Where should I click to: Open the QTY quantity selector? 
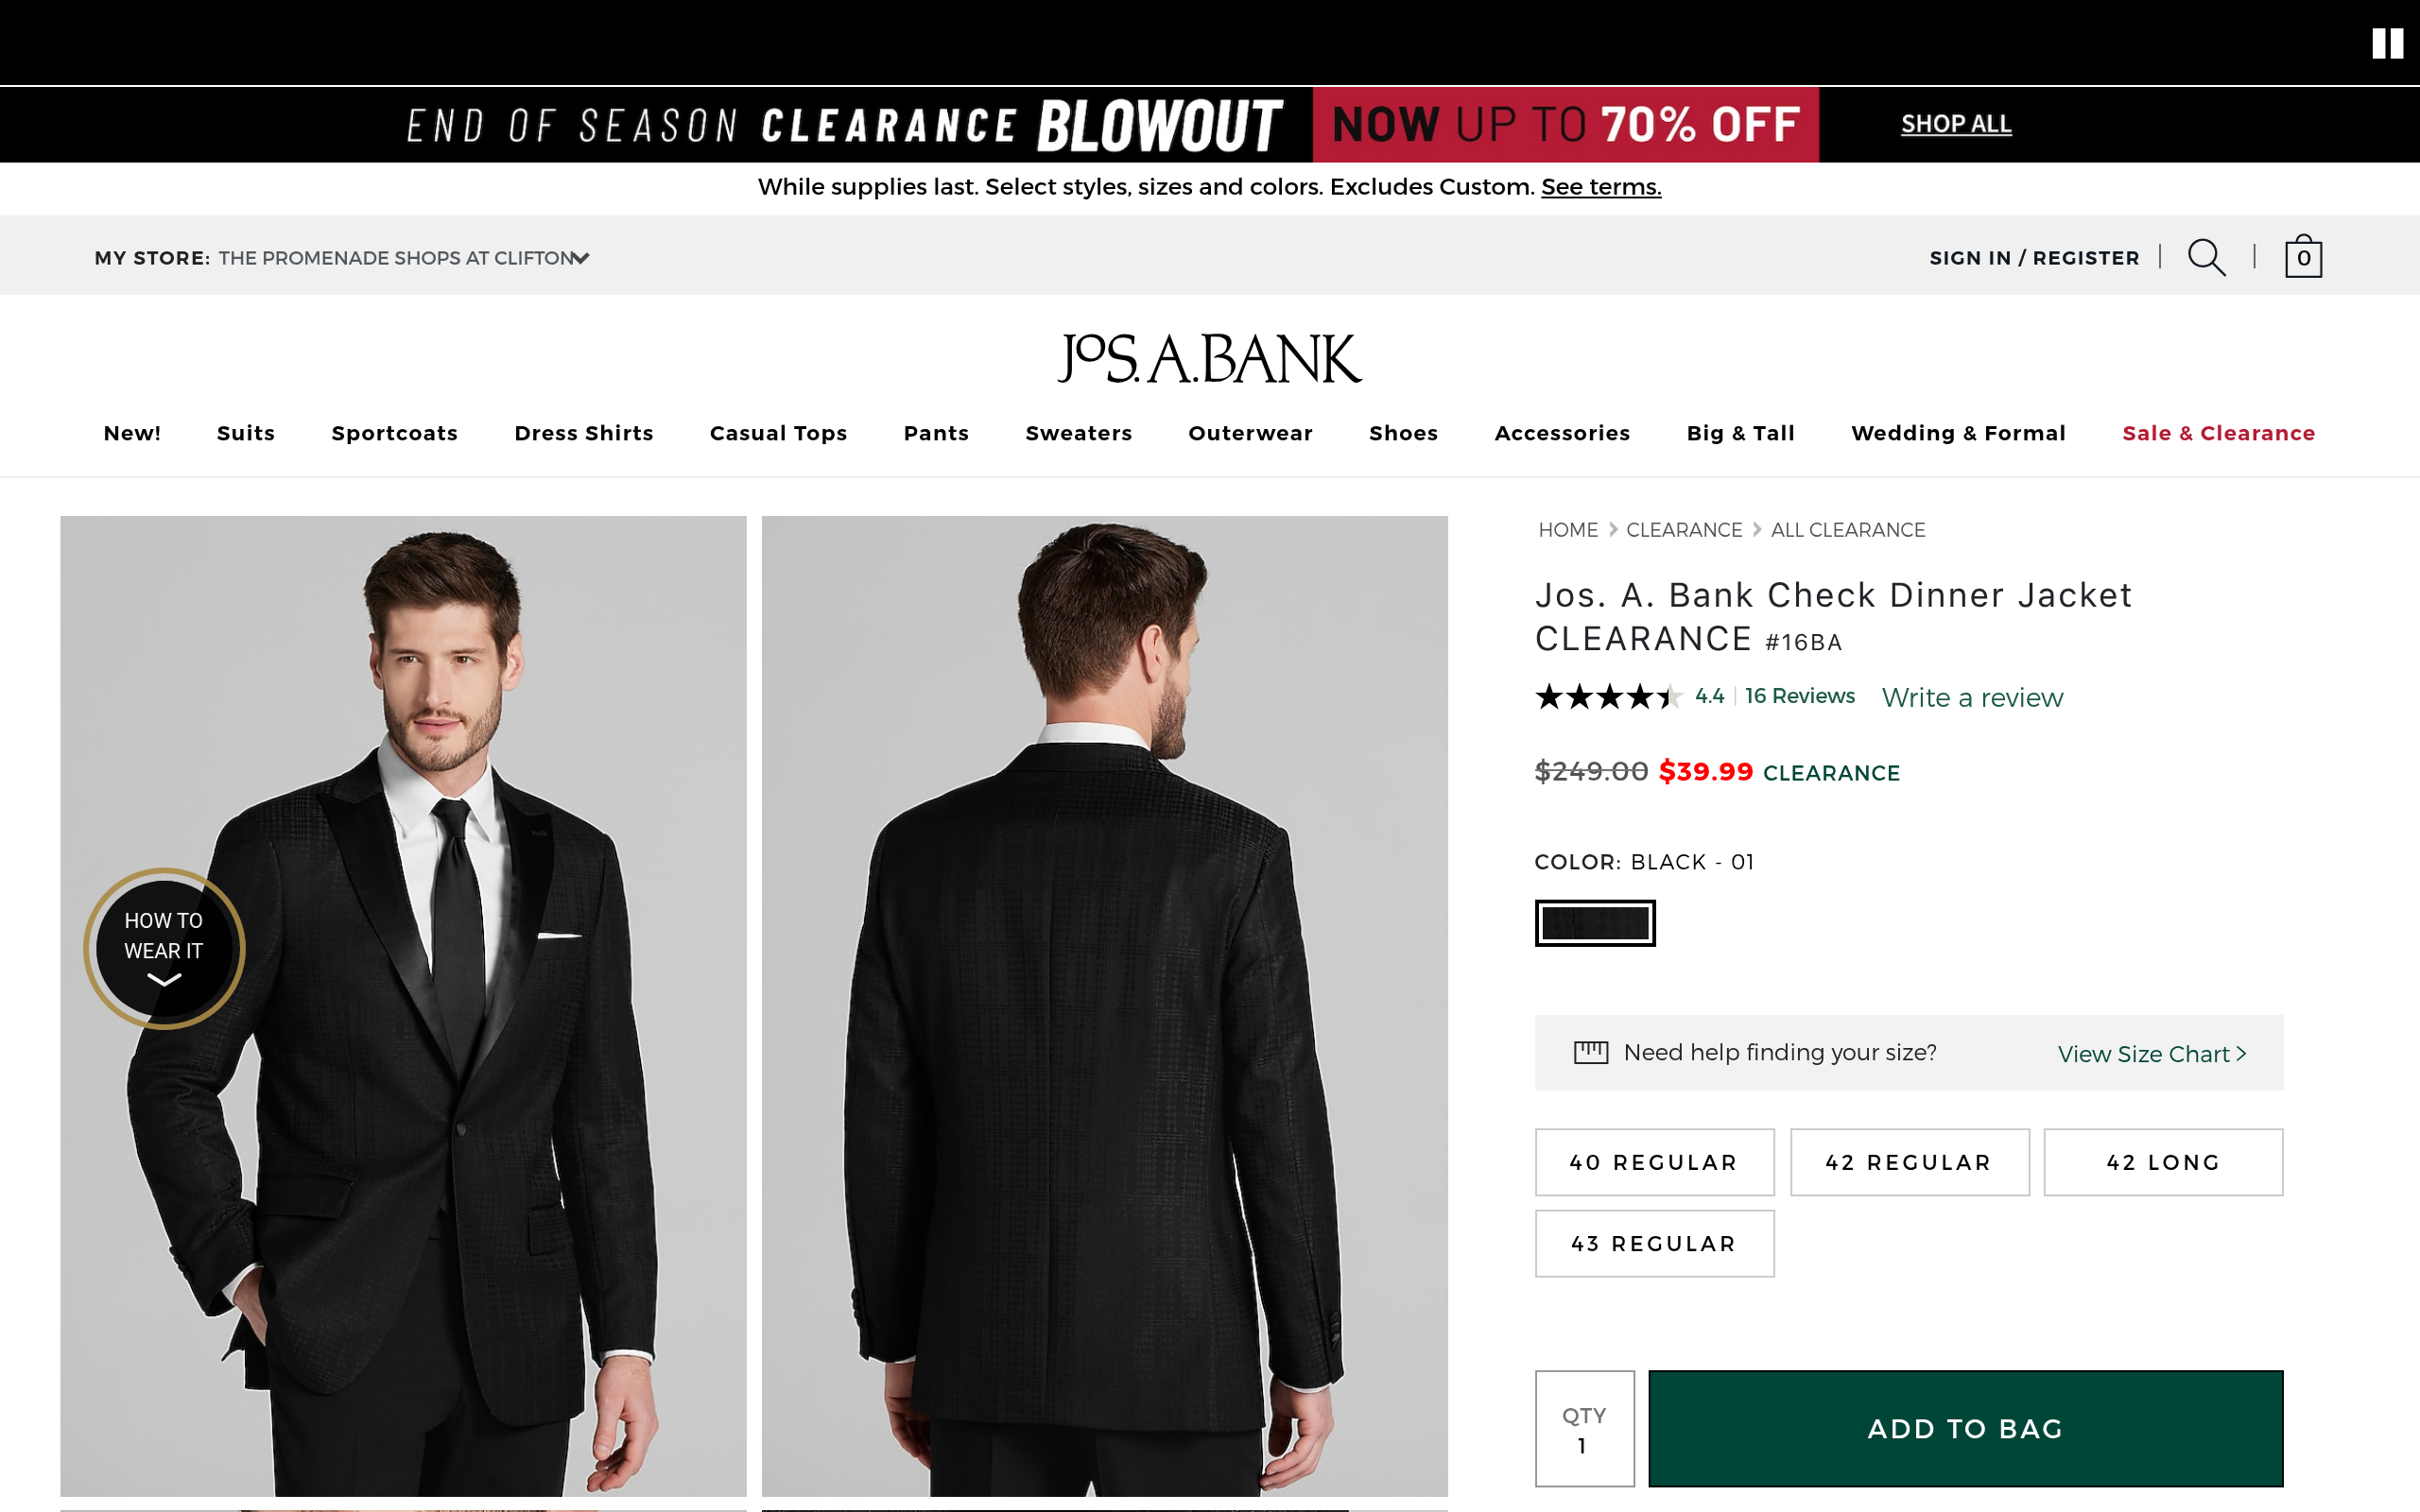tap(1584, 1429)
